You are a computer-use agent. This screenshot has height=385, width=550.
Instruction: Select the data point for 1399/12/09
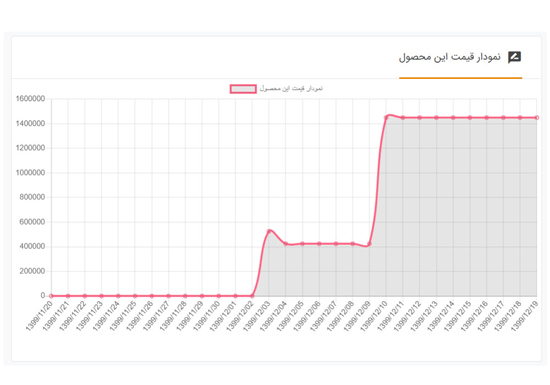[369, 244]
